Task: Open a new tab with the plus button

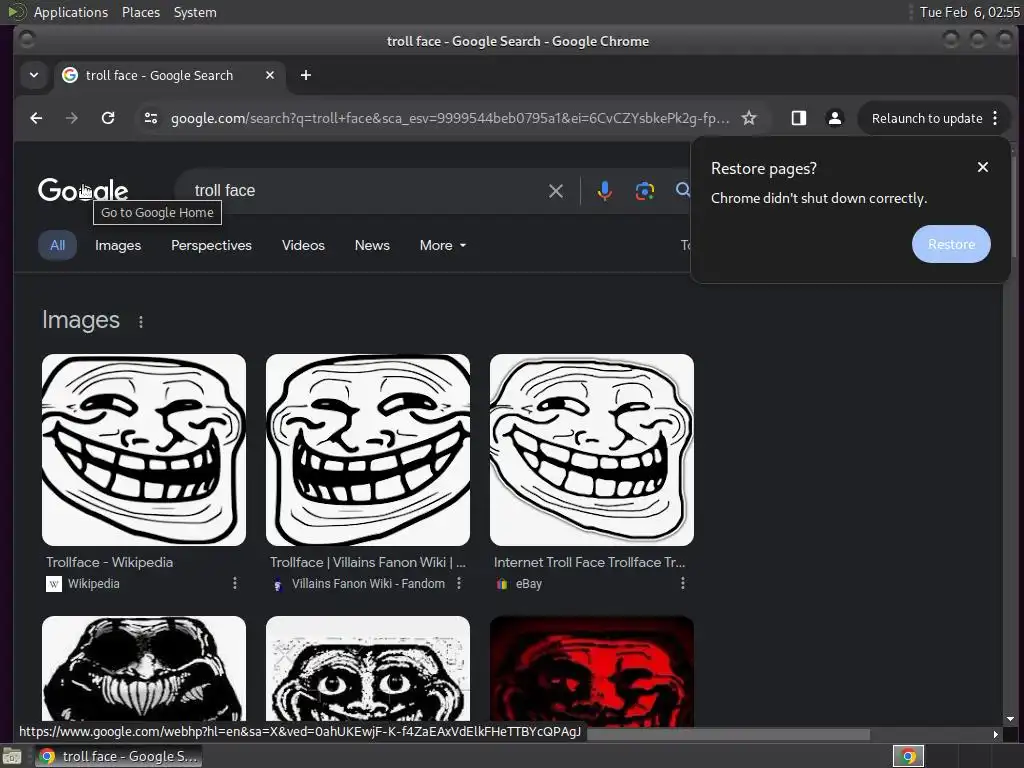Action: [x=306, y=75]
